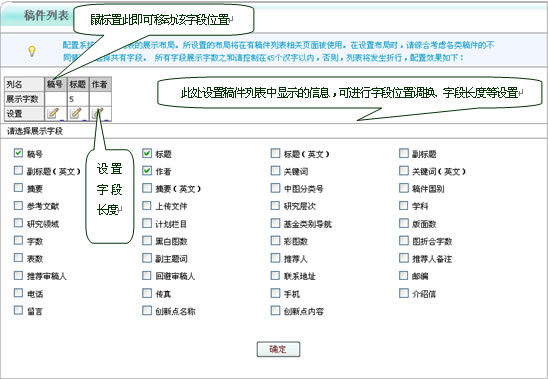Image resolution: width=548 pixels, height=379 pixels.
Task: Check the 推荐审稿人 checkbox
Action: pos(18,275)
